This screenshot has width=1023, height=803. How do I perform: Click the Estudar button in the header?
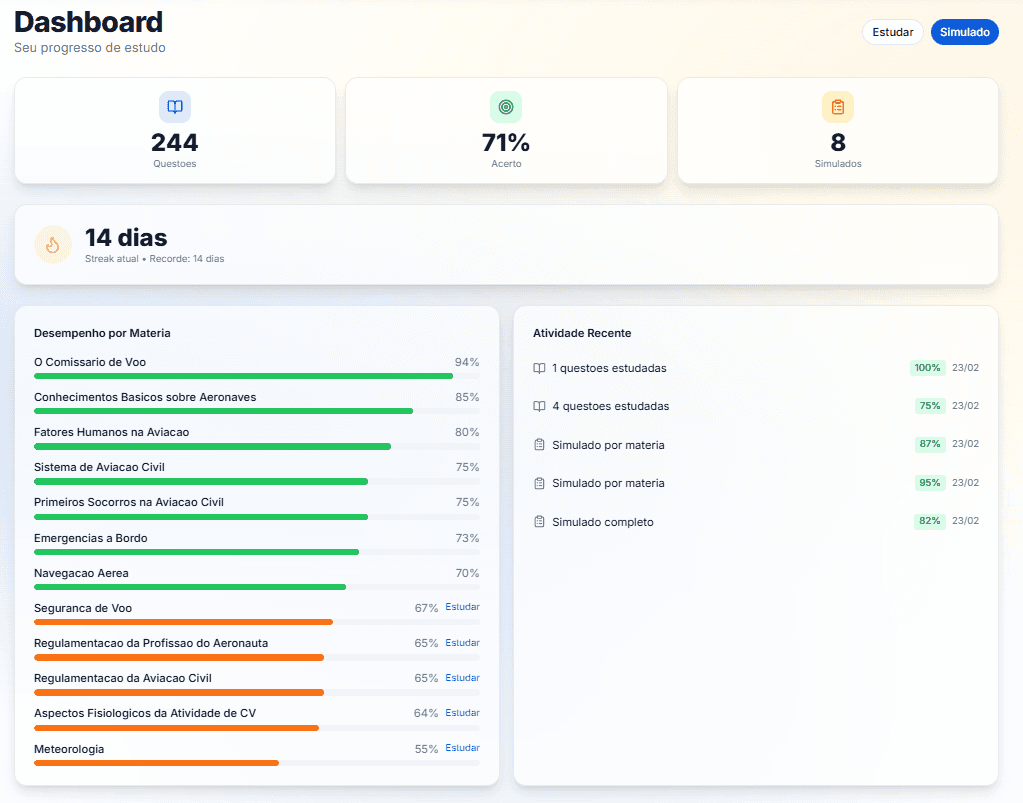coord(892,31)
